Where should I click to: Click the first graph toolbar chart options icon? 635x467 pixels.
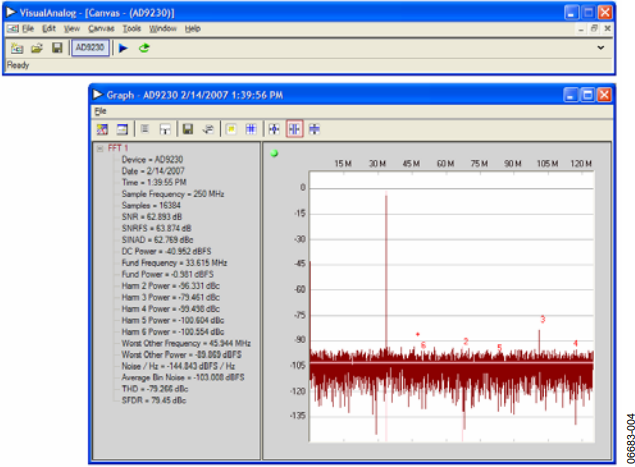[x=102, y=129]
